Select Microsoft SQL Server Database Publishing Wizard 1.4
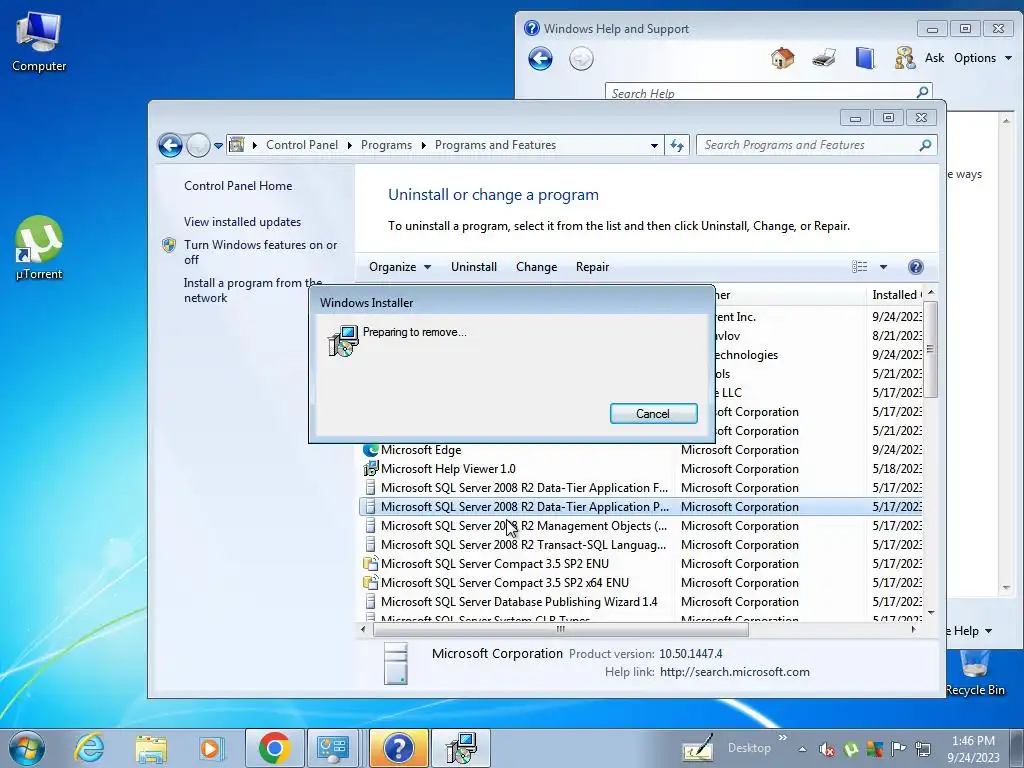The image size is (1024, 768). 519,601
